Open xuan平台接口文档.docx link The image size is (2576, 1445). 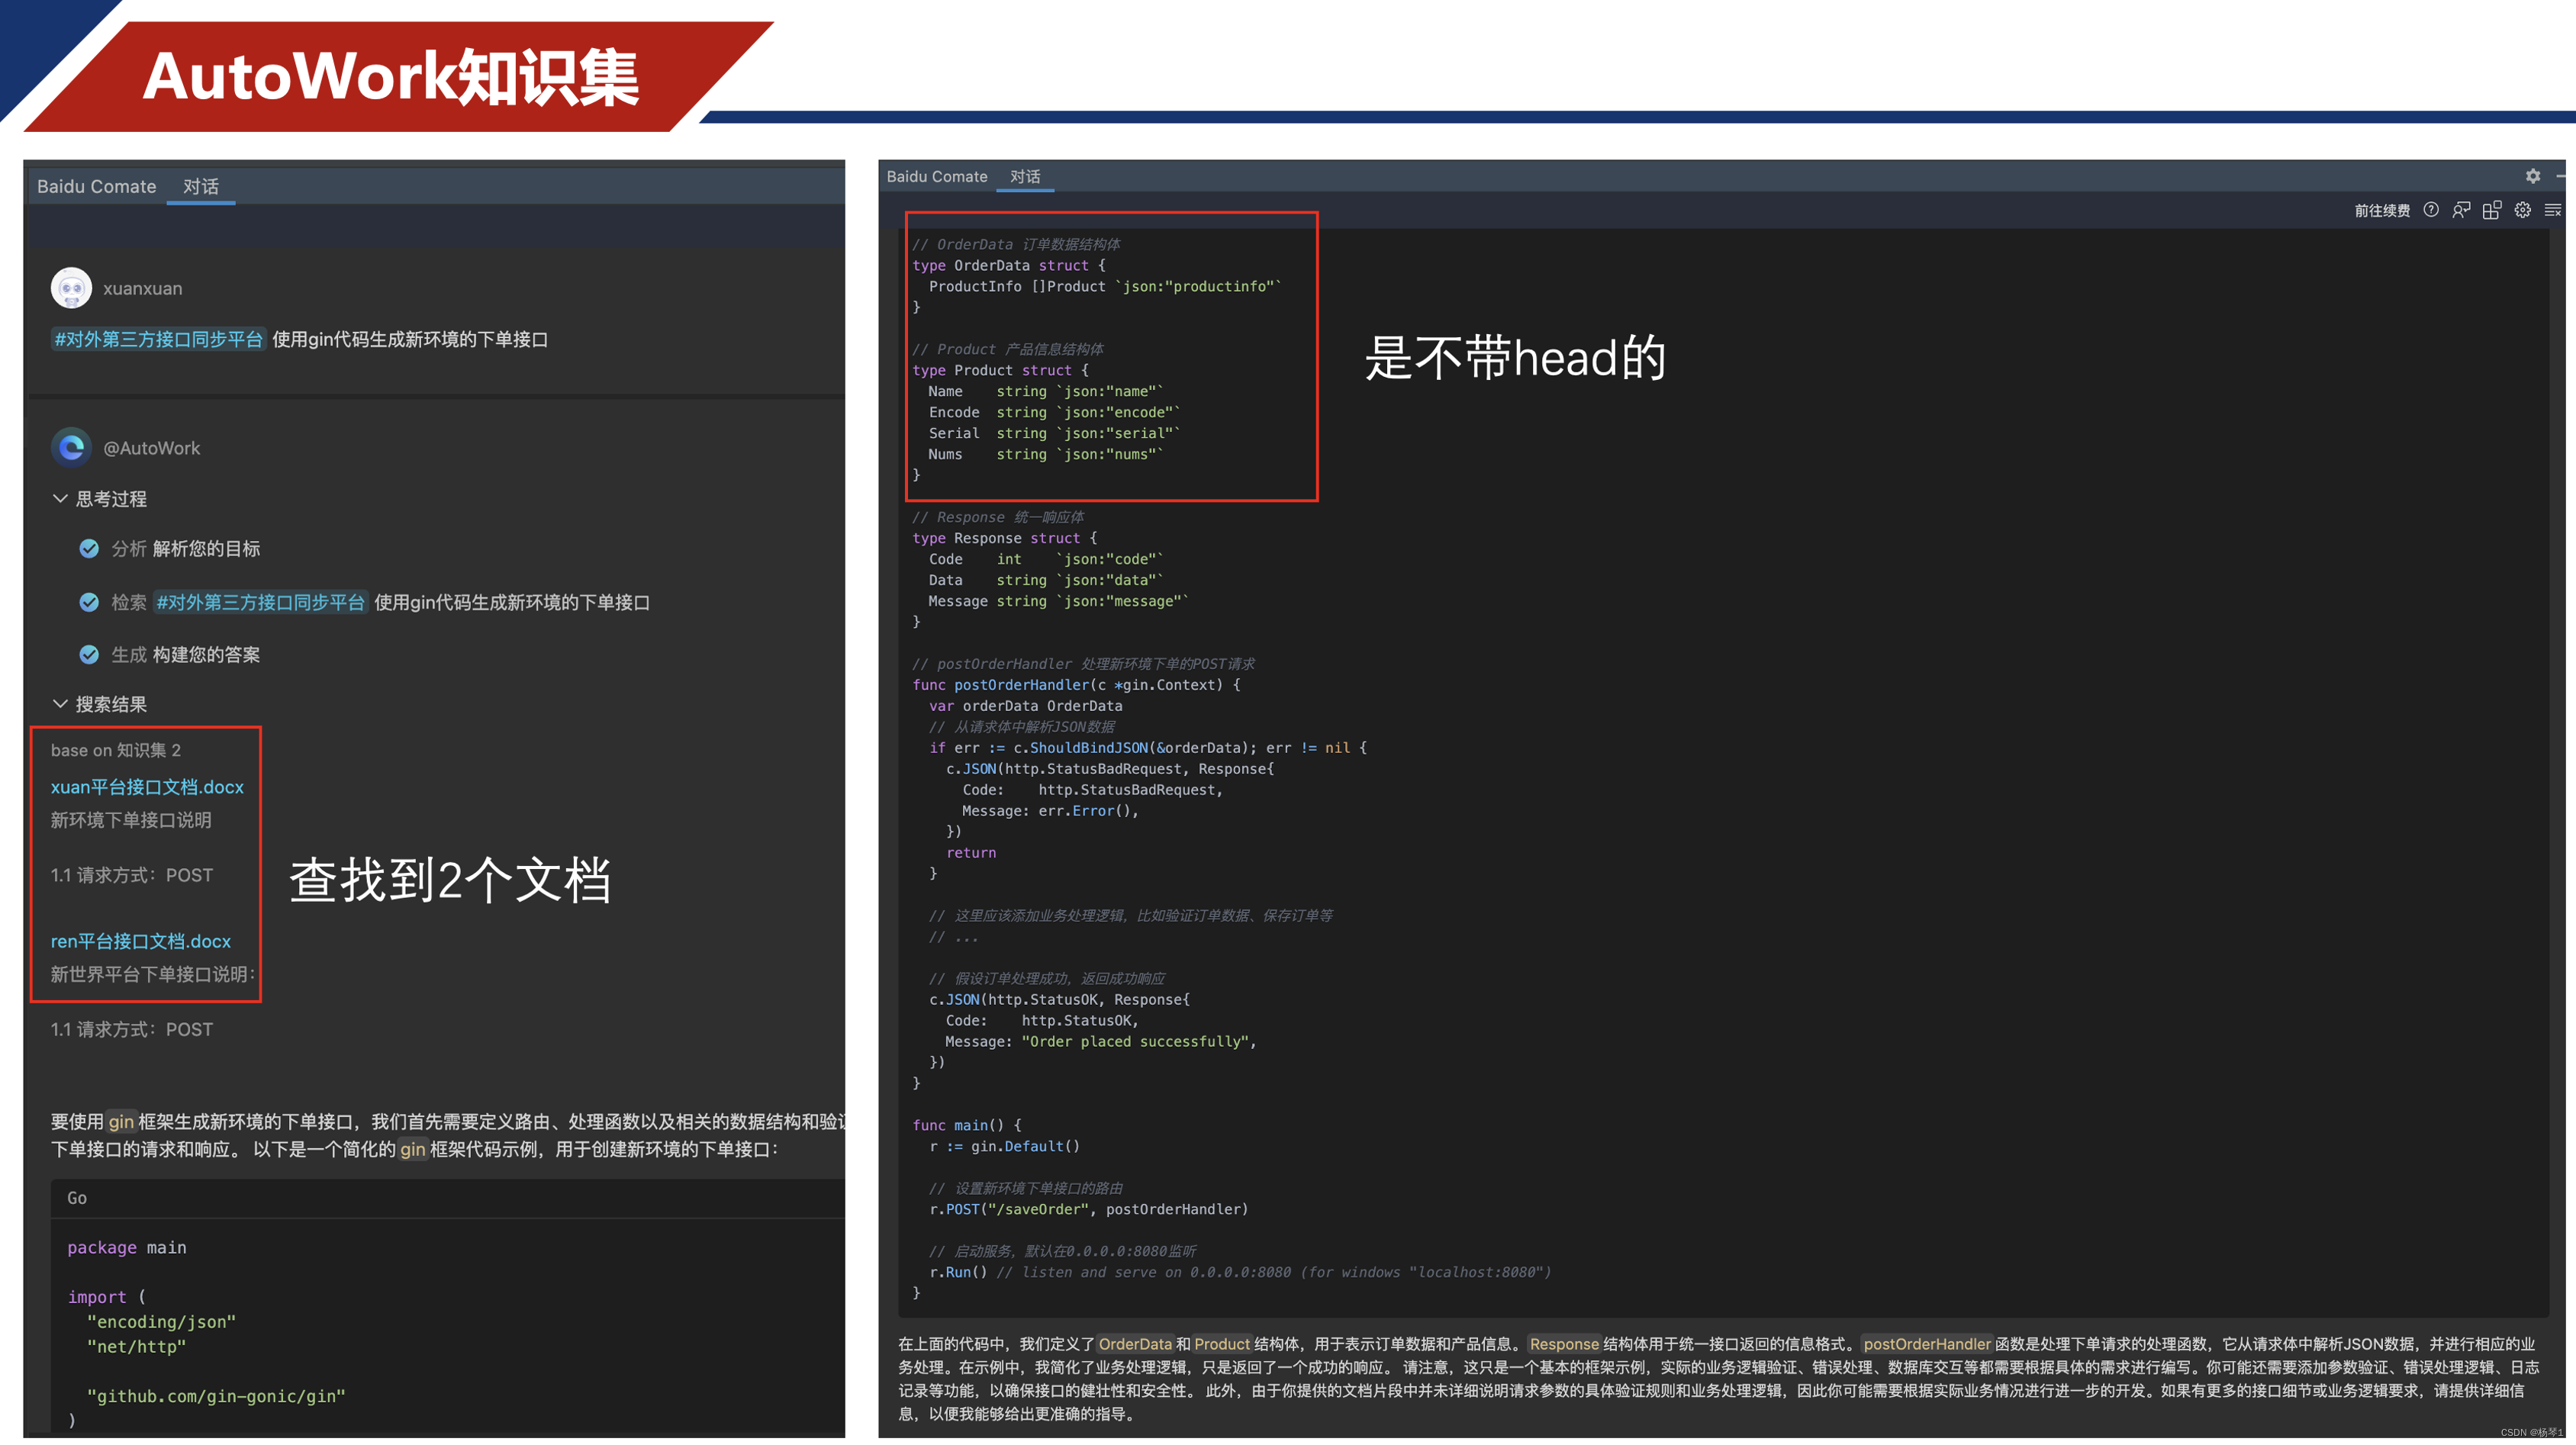tap(147, 787)
